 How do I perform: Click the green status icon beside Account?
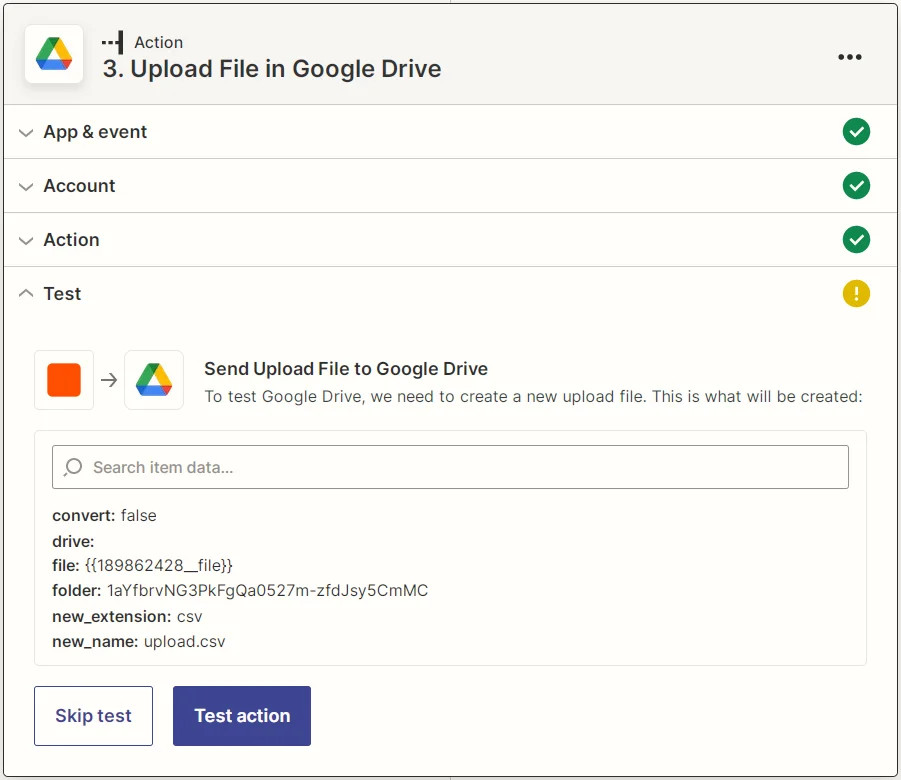(856, 185)
